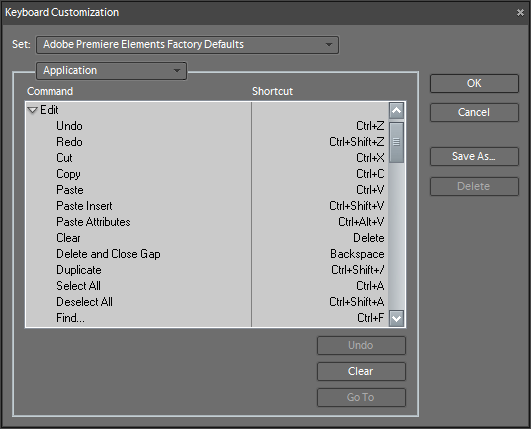Click the Shortcut column header

(x=272, y=91)
